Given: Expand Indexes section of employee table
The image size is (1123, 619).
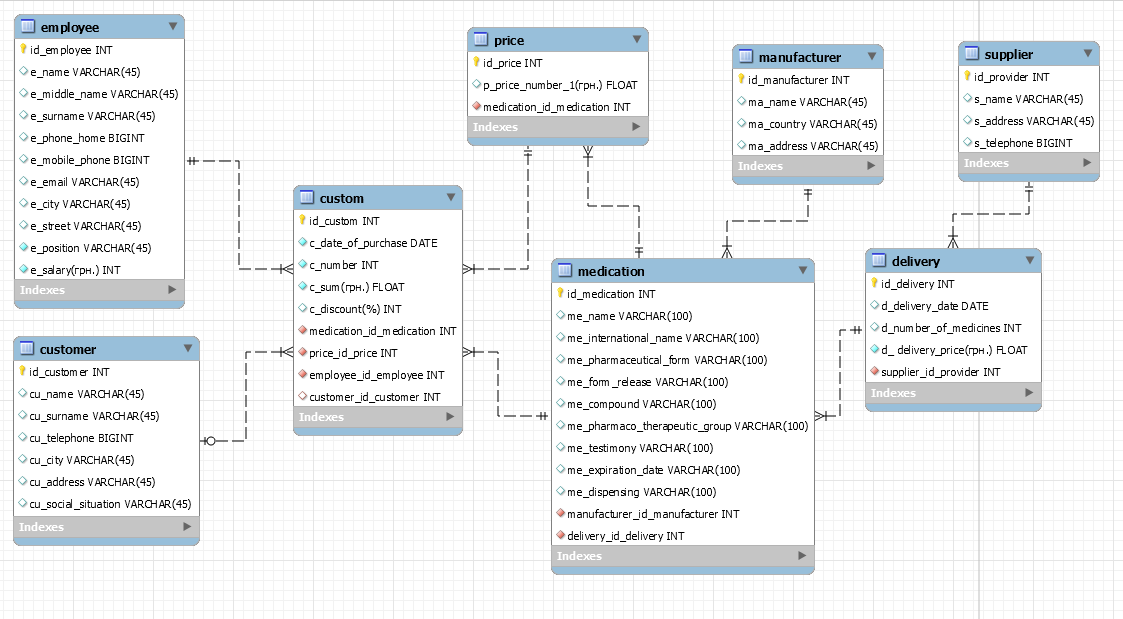Looking at the screenshot, I should point(172,289).
